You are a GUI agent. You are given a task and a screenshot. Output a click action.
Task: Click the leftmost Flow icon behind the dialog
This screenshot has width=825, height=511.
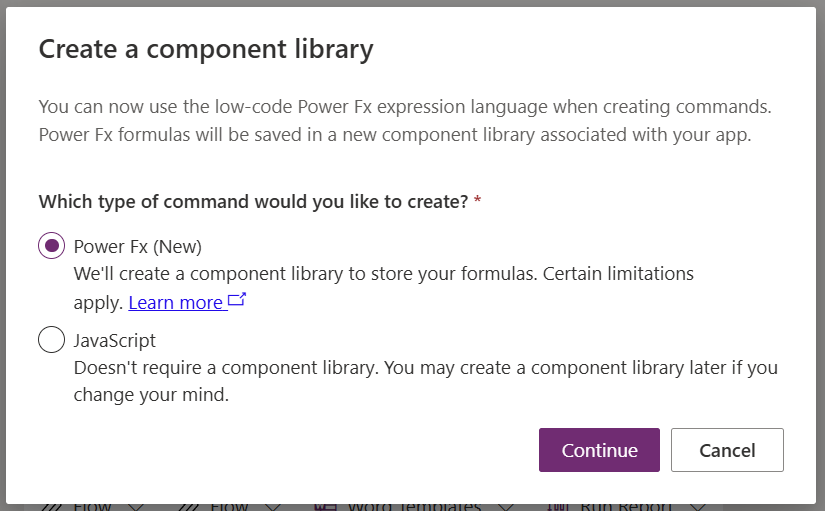(52, 506)
